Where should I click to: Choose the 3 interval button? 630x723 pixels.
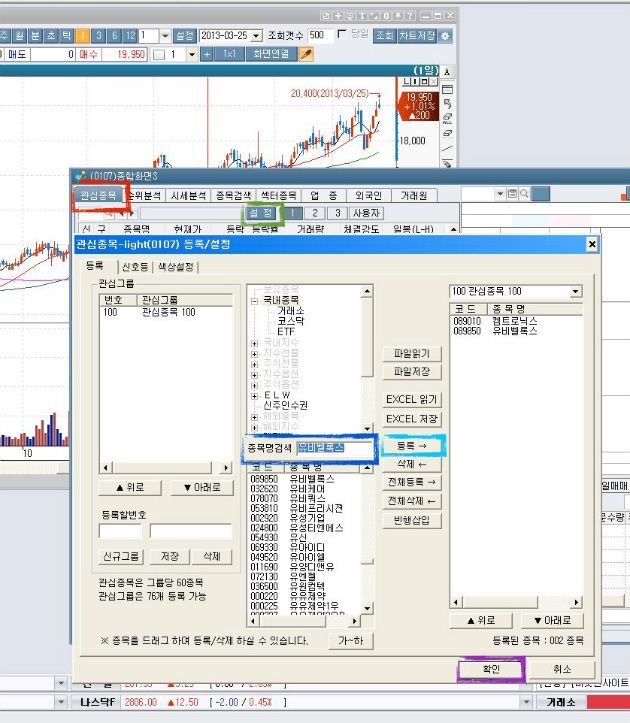[99, 36]
